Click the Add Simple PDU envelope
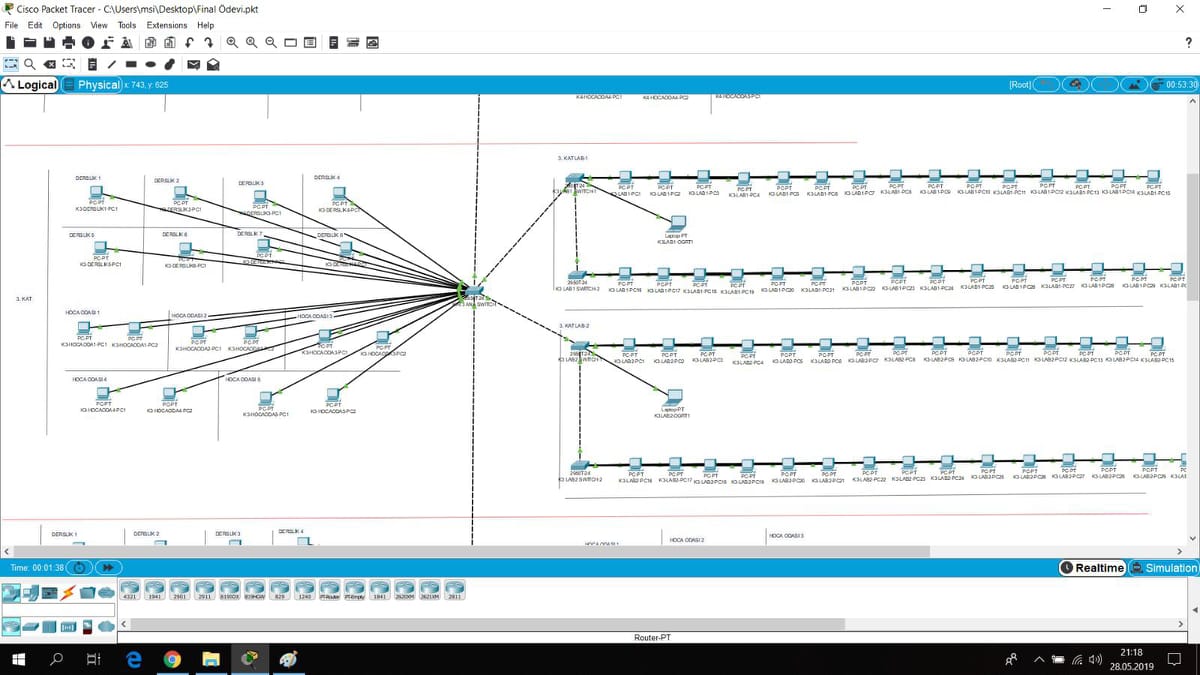The width and height of the screenshot is (1200, 675). click(x=194, y=65)
